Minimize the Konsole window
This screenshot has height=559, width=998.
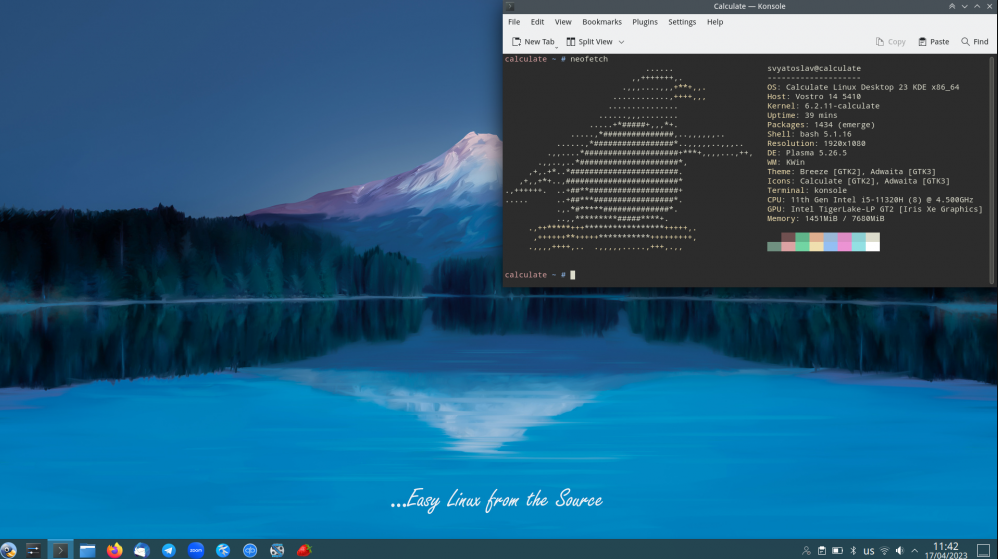(965, 6)
